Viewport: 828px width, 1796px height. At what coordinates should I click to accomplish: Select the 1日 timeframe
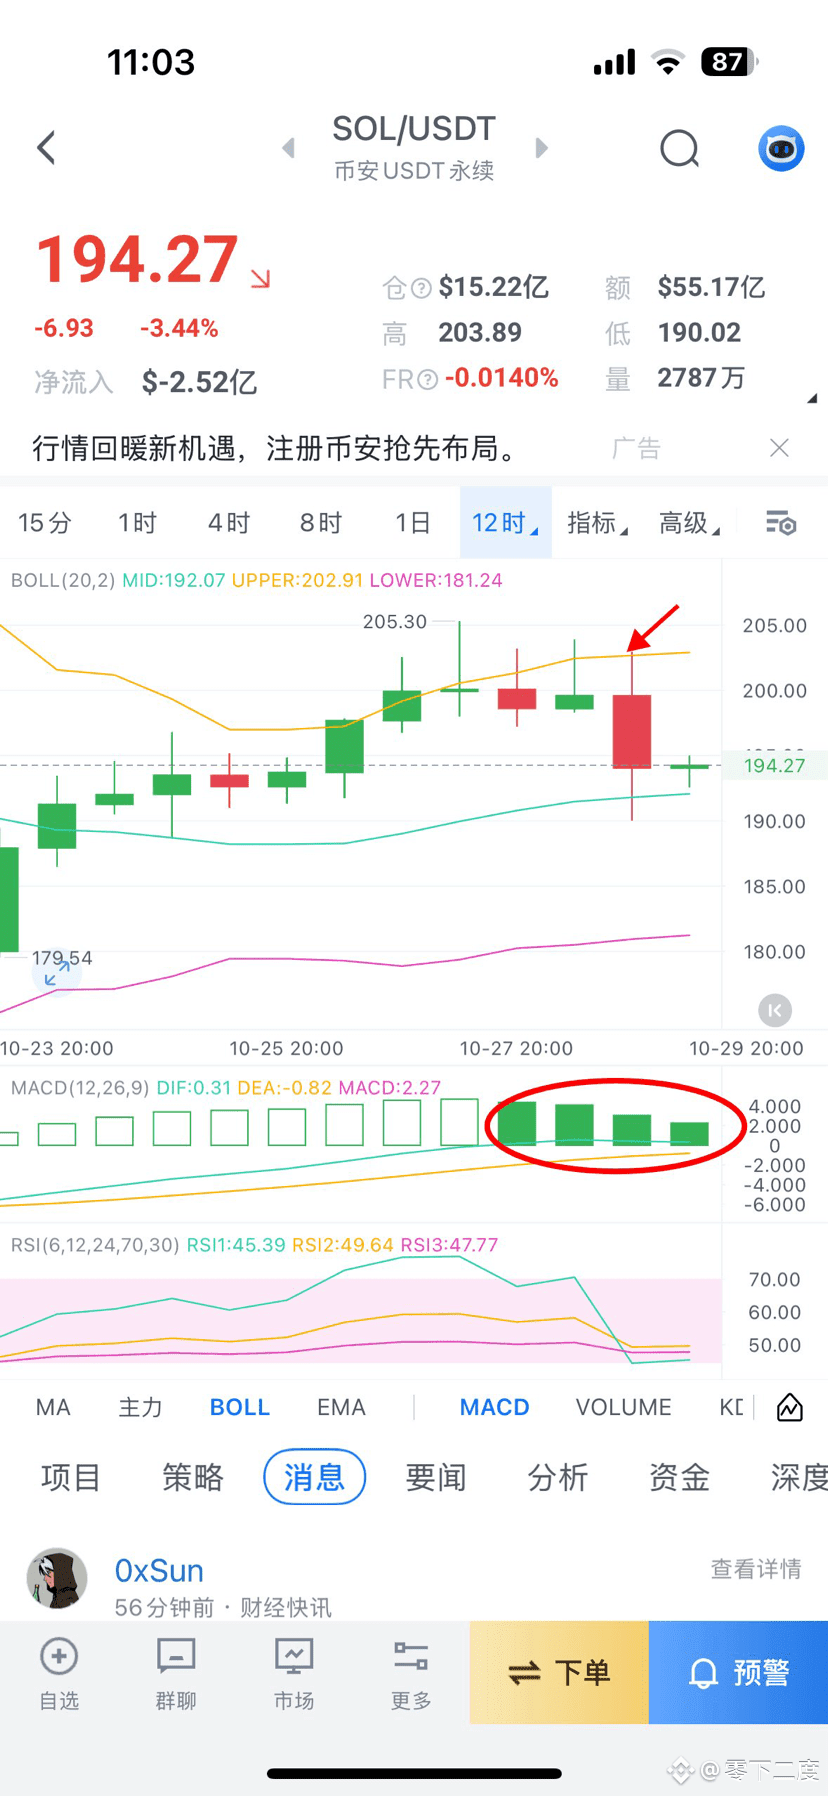(412, 523)
